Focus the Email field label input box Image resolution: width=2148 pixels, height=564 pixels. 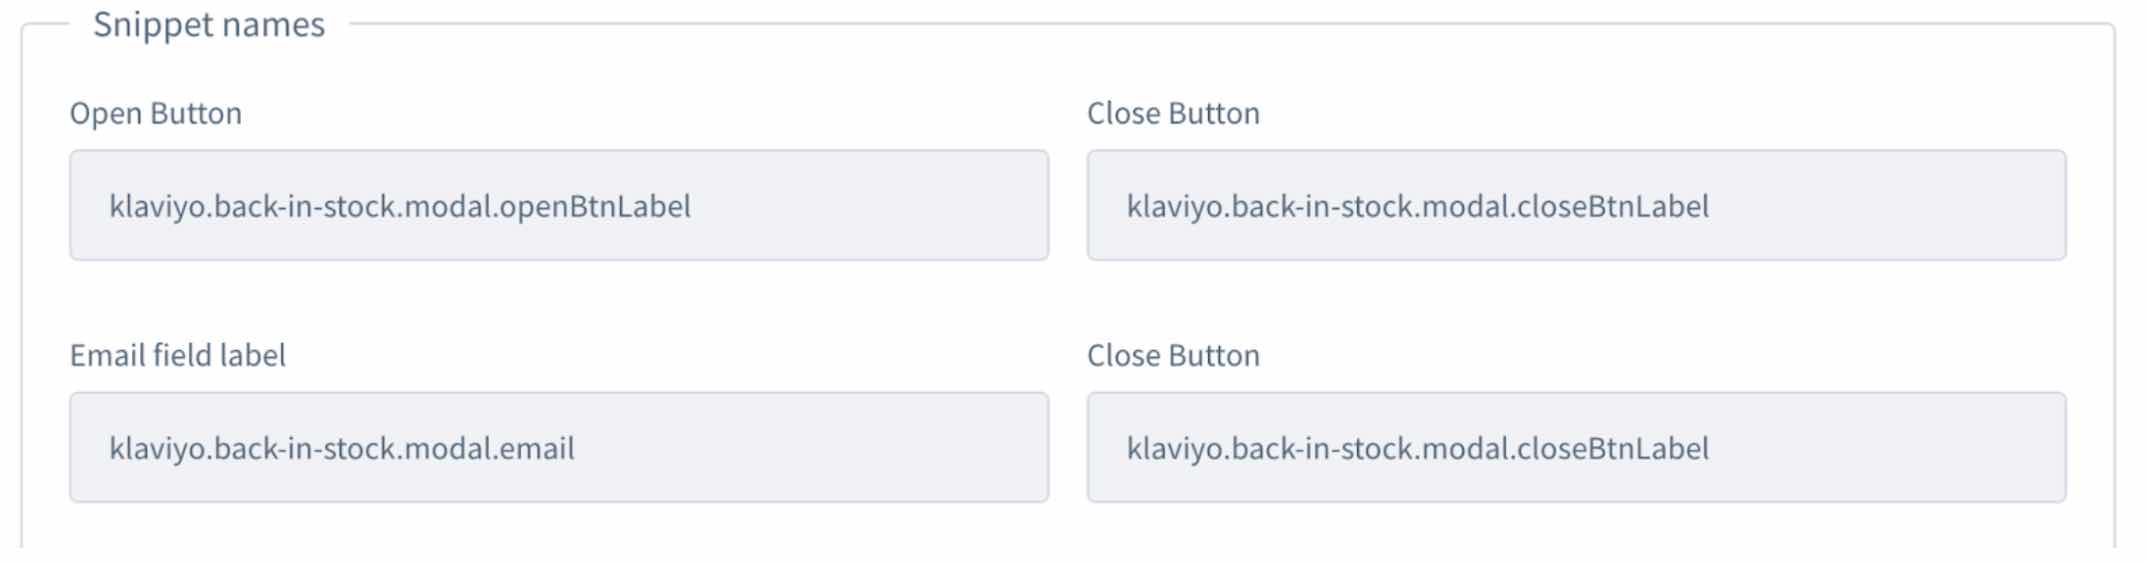558,448
